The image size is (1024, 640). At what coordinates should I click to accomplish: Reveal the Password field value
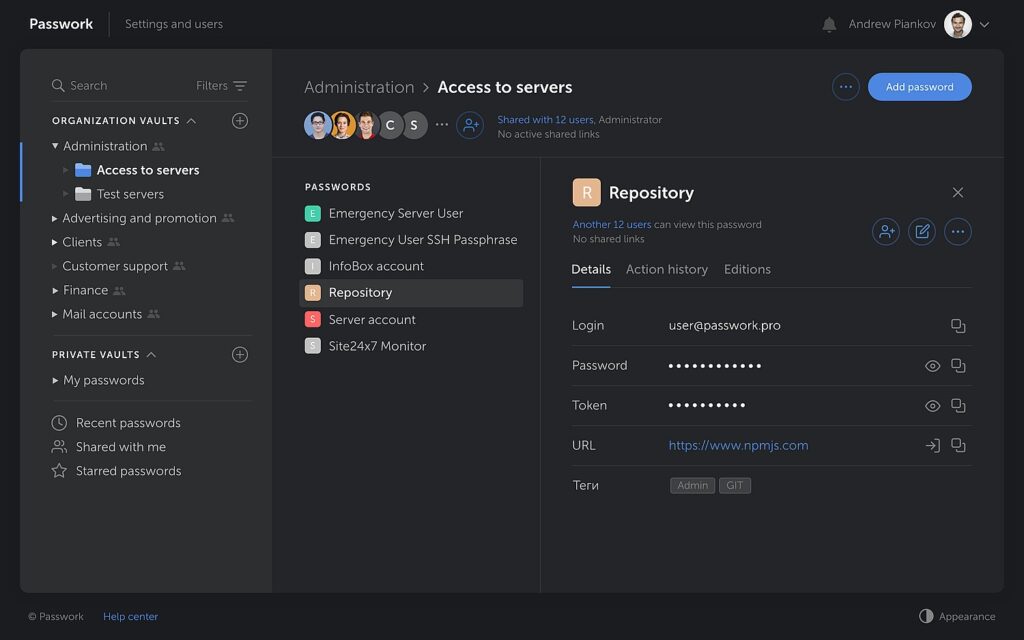coord(932,366)
